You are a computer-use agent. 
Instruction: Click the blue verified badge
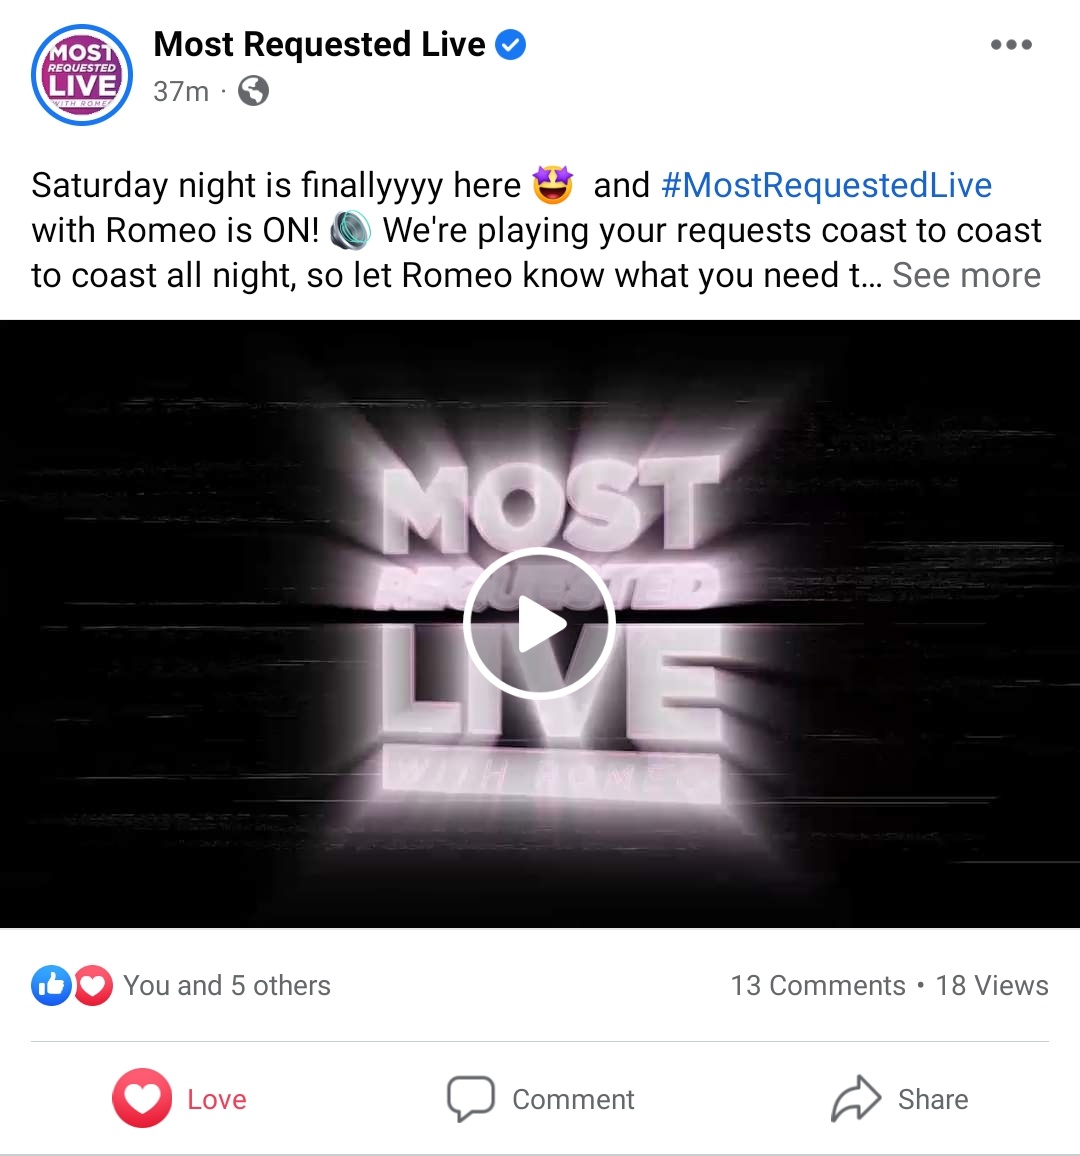pos(510,45)
